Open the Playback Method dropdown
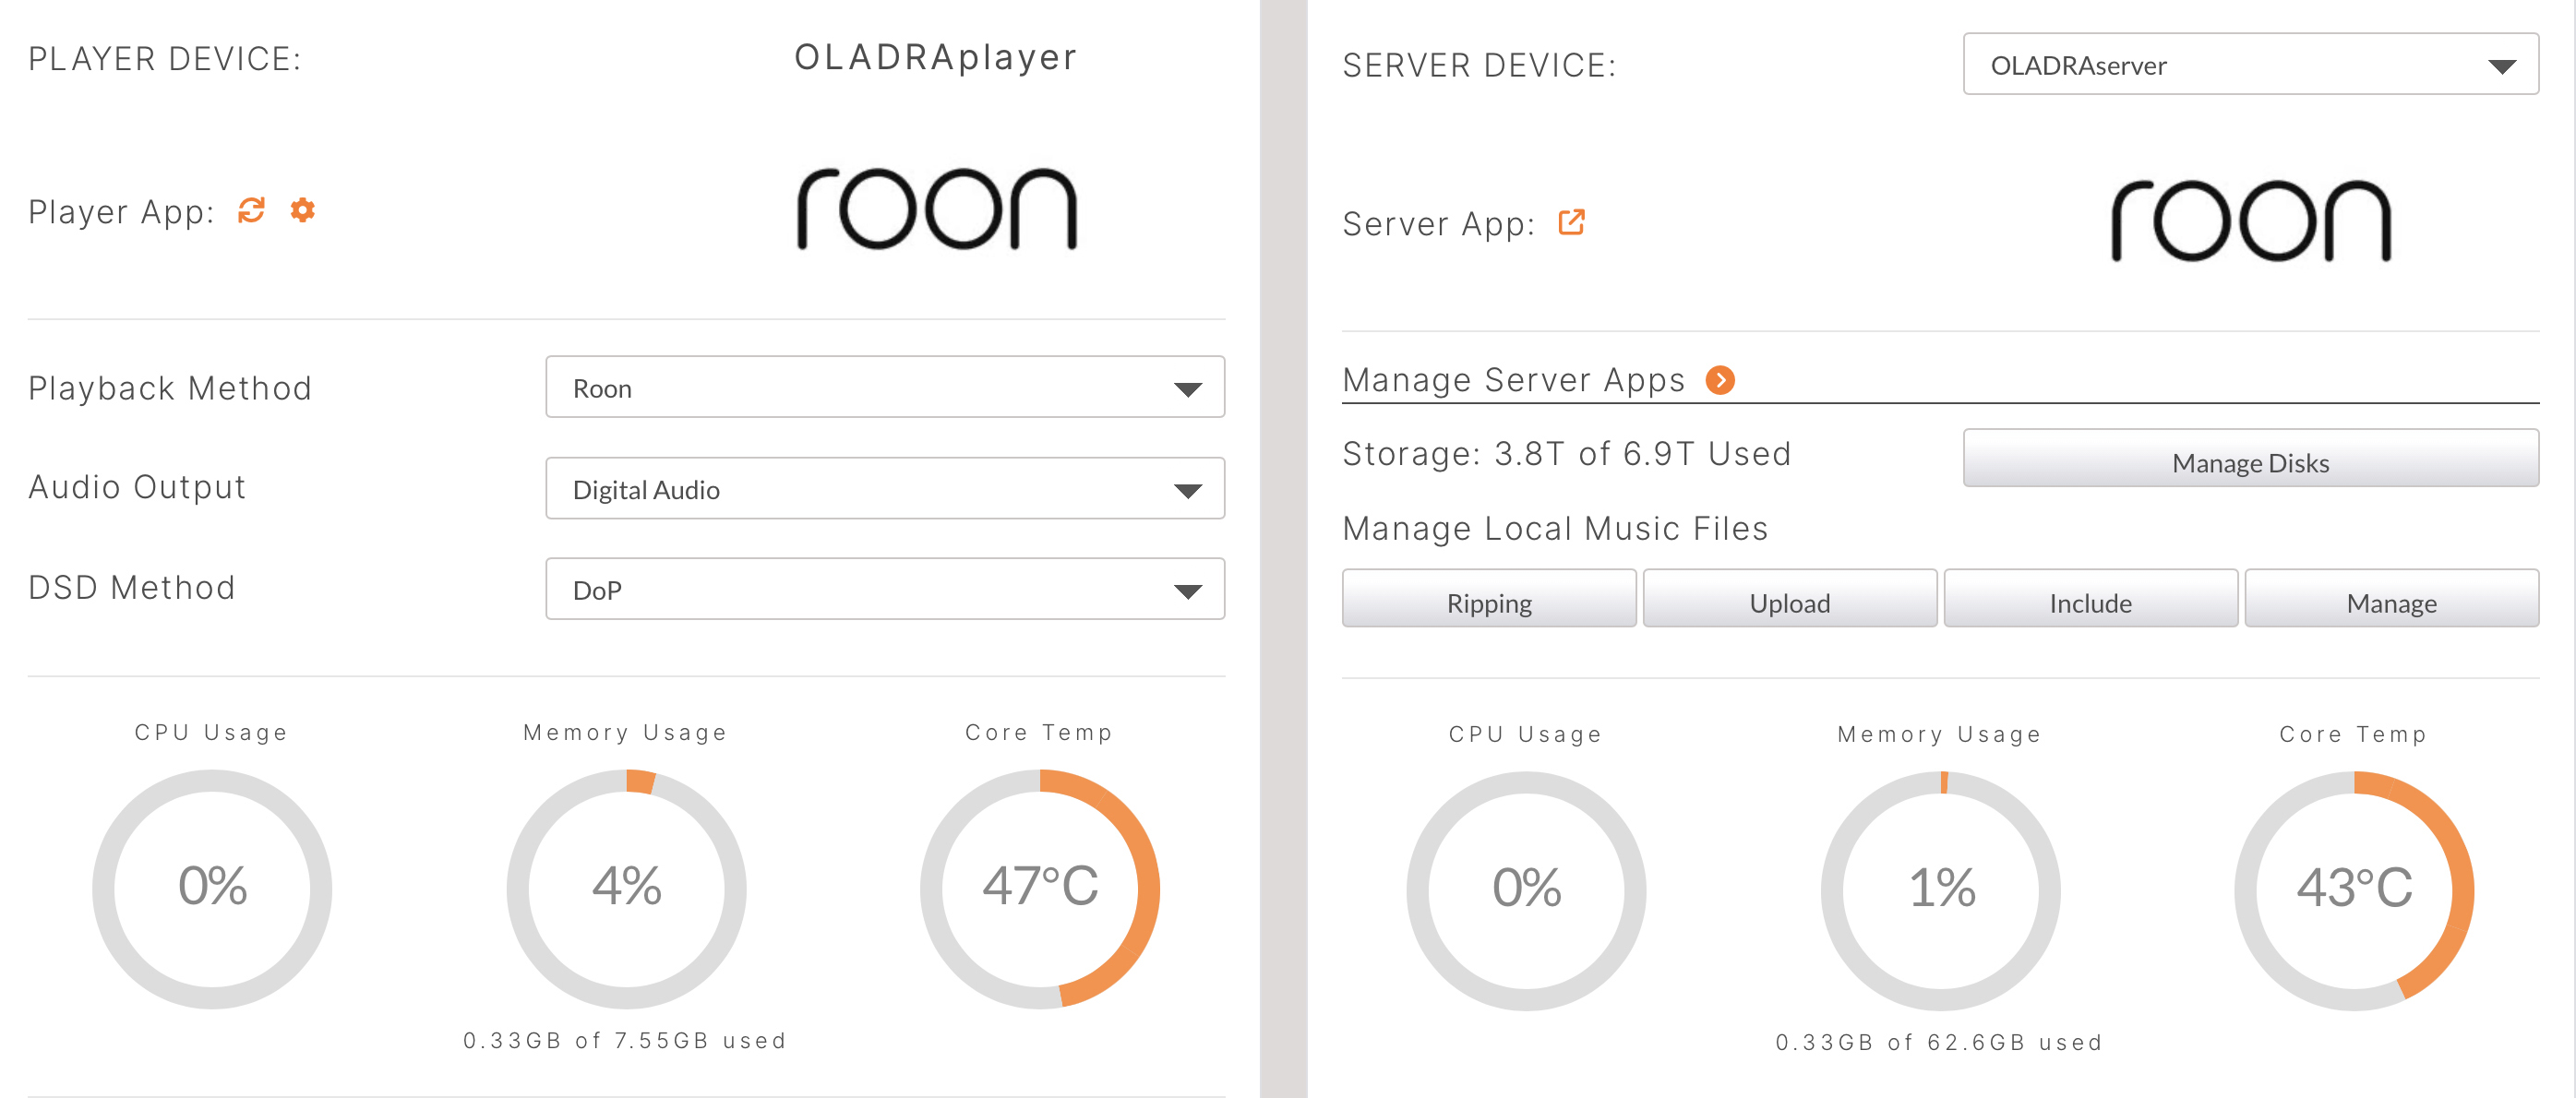Image resolution: width=2576 pixels, height=1098 pixels. [x=884, y=388]
